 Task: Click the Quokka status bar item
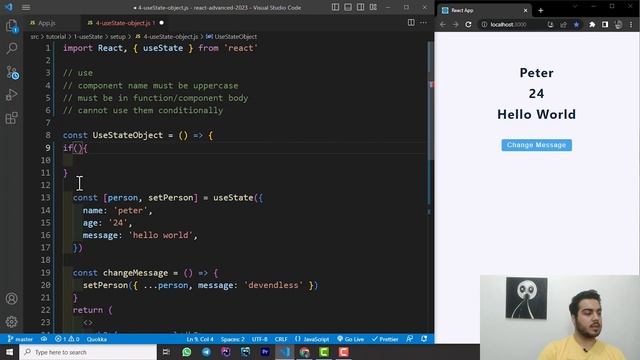tap(97, 339)
